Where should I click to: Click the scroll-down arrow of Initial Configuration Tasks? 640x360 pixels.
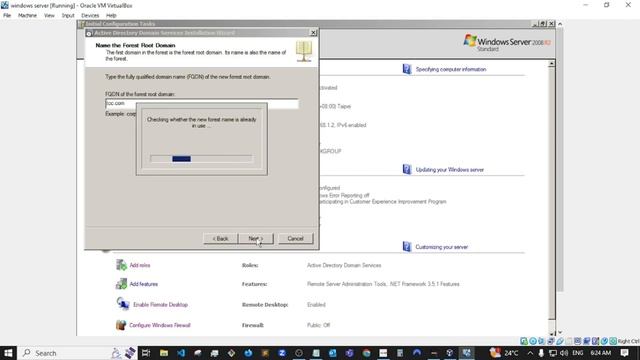pyautogui.click(x=551, y=333)
